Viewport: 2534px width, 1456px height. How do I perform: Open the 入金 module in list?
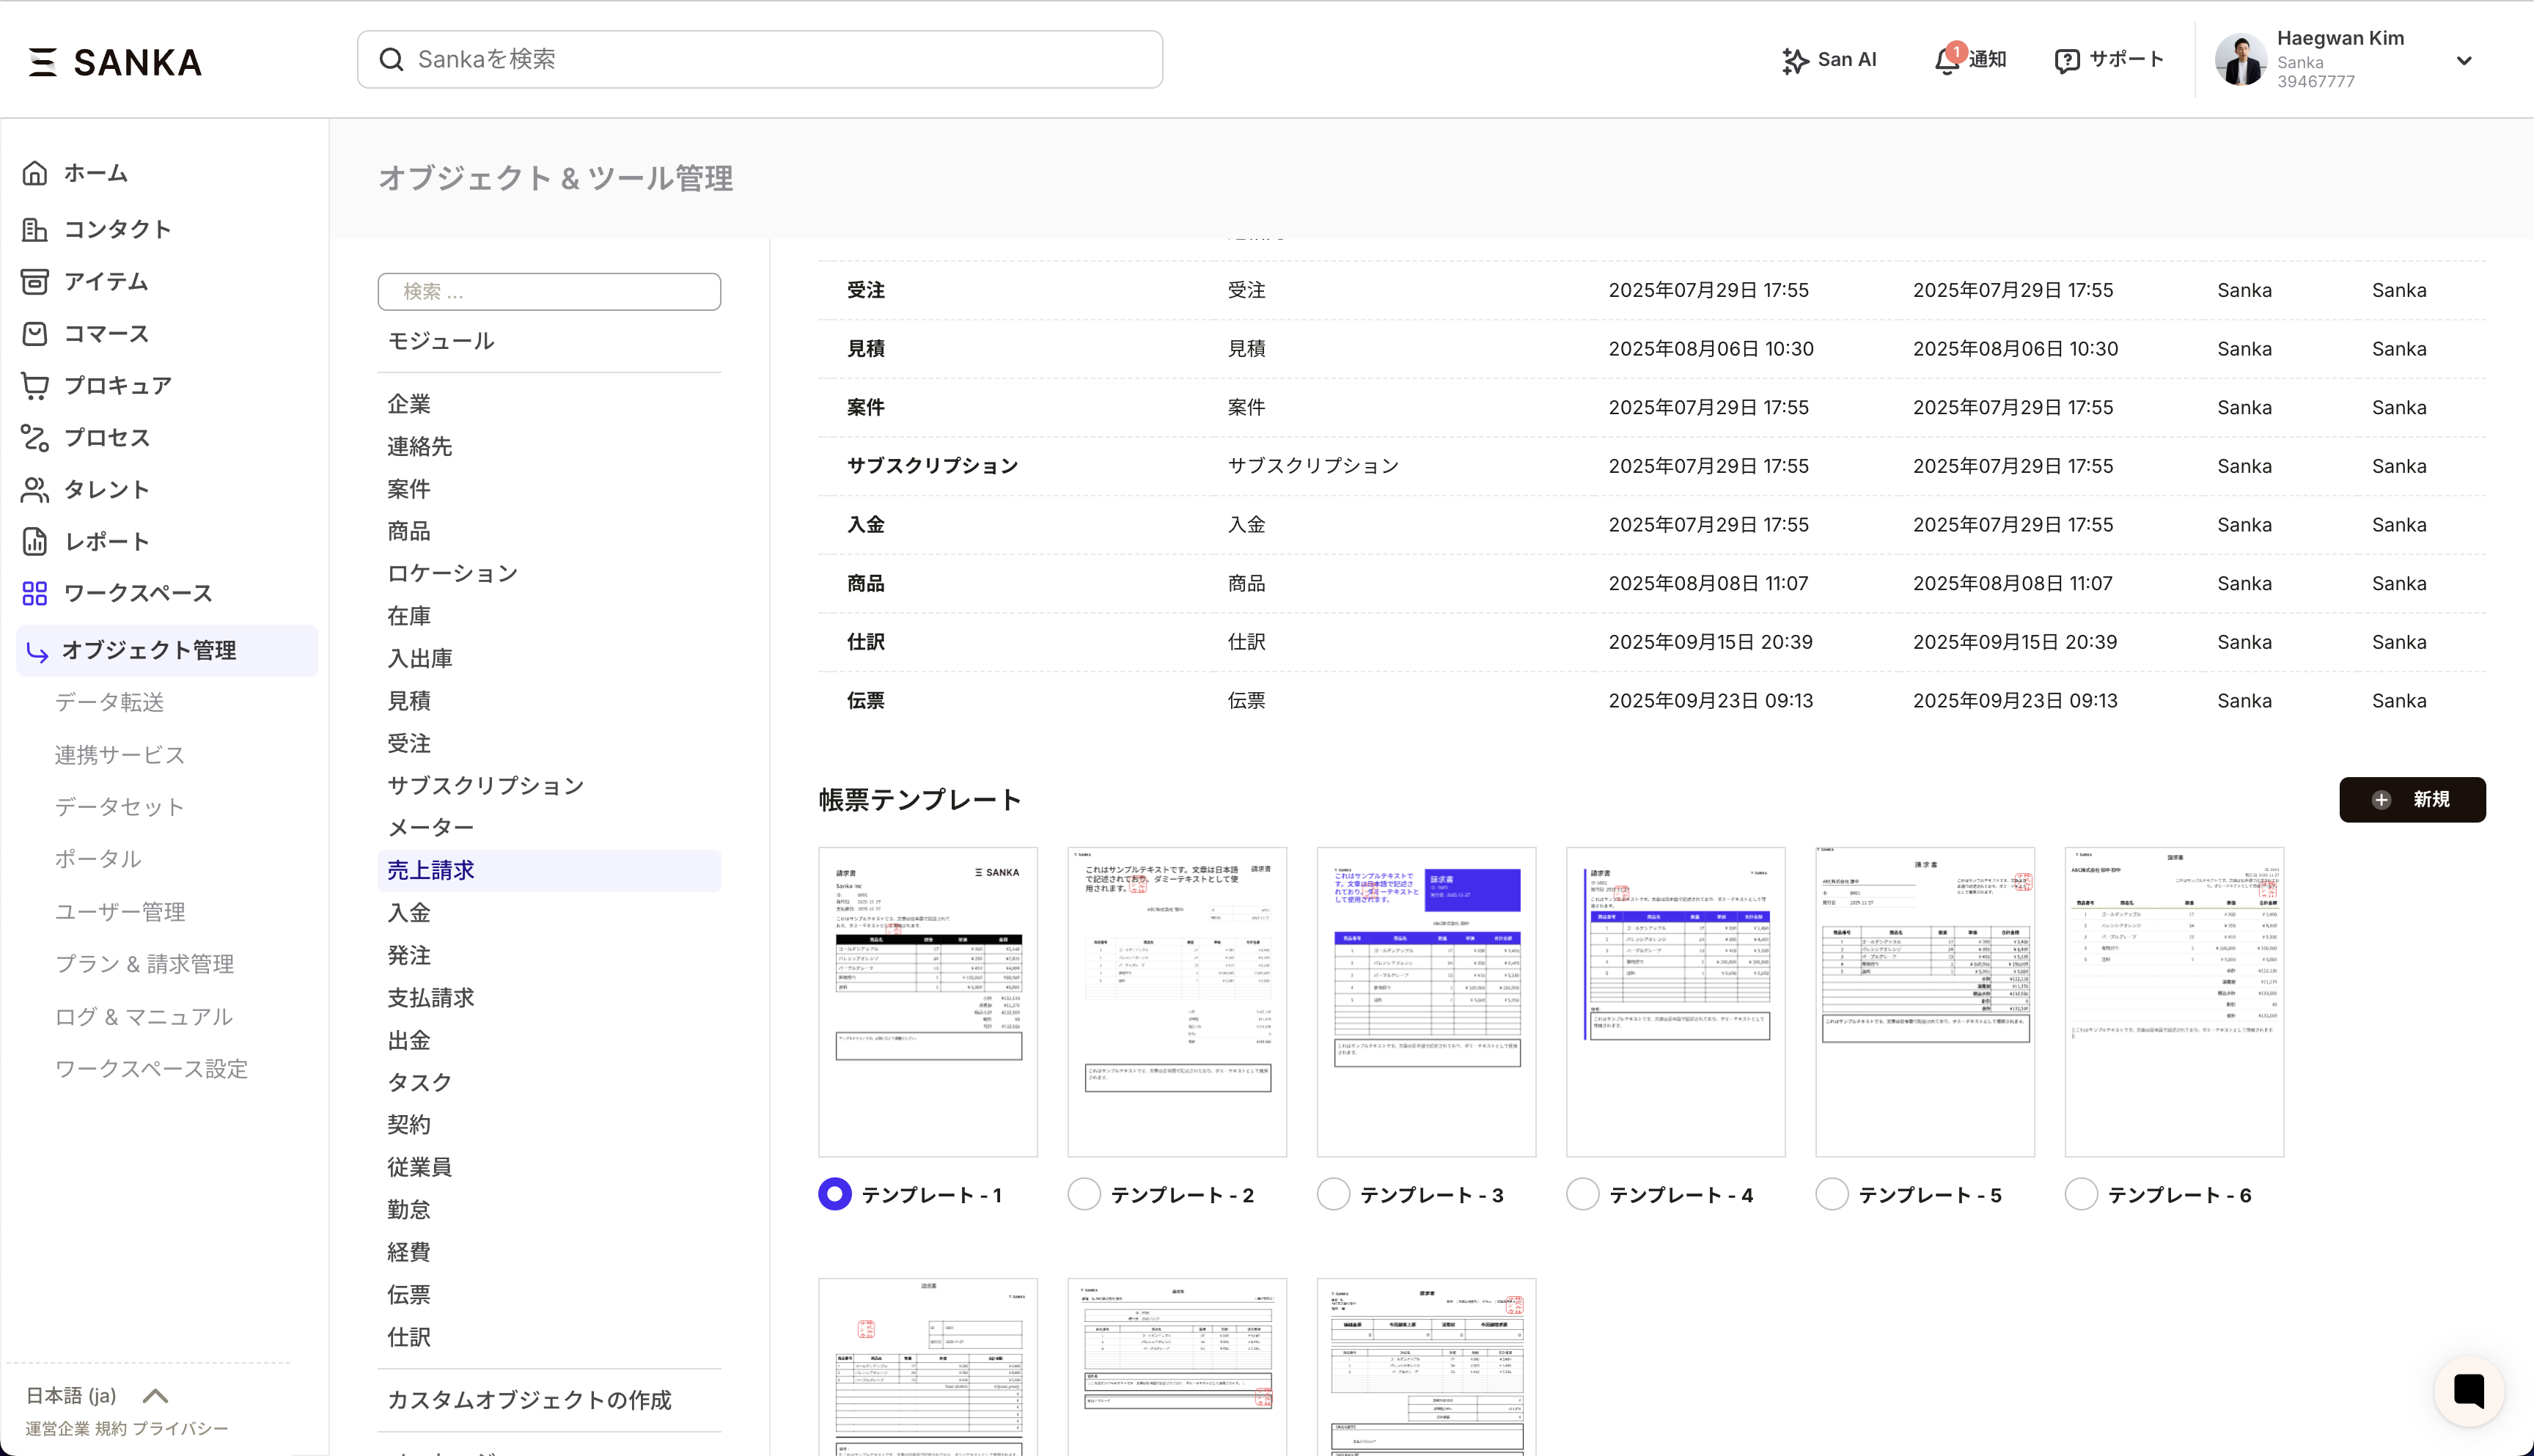pyautogui.click(x=409, y=913)
